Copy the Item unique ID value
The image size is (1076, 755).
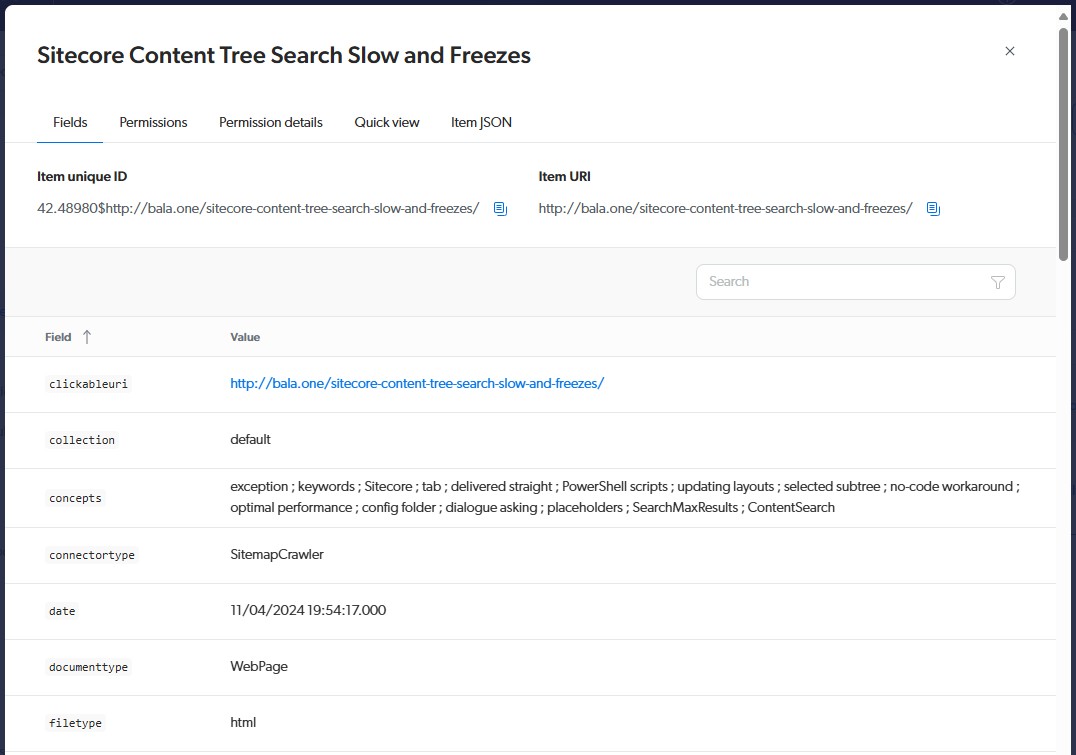pyautogui.click(x=500, y=209)
